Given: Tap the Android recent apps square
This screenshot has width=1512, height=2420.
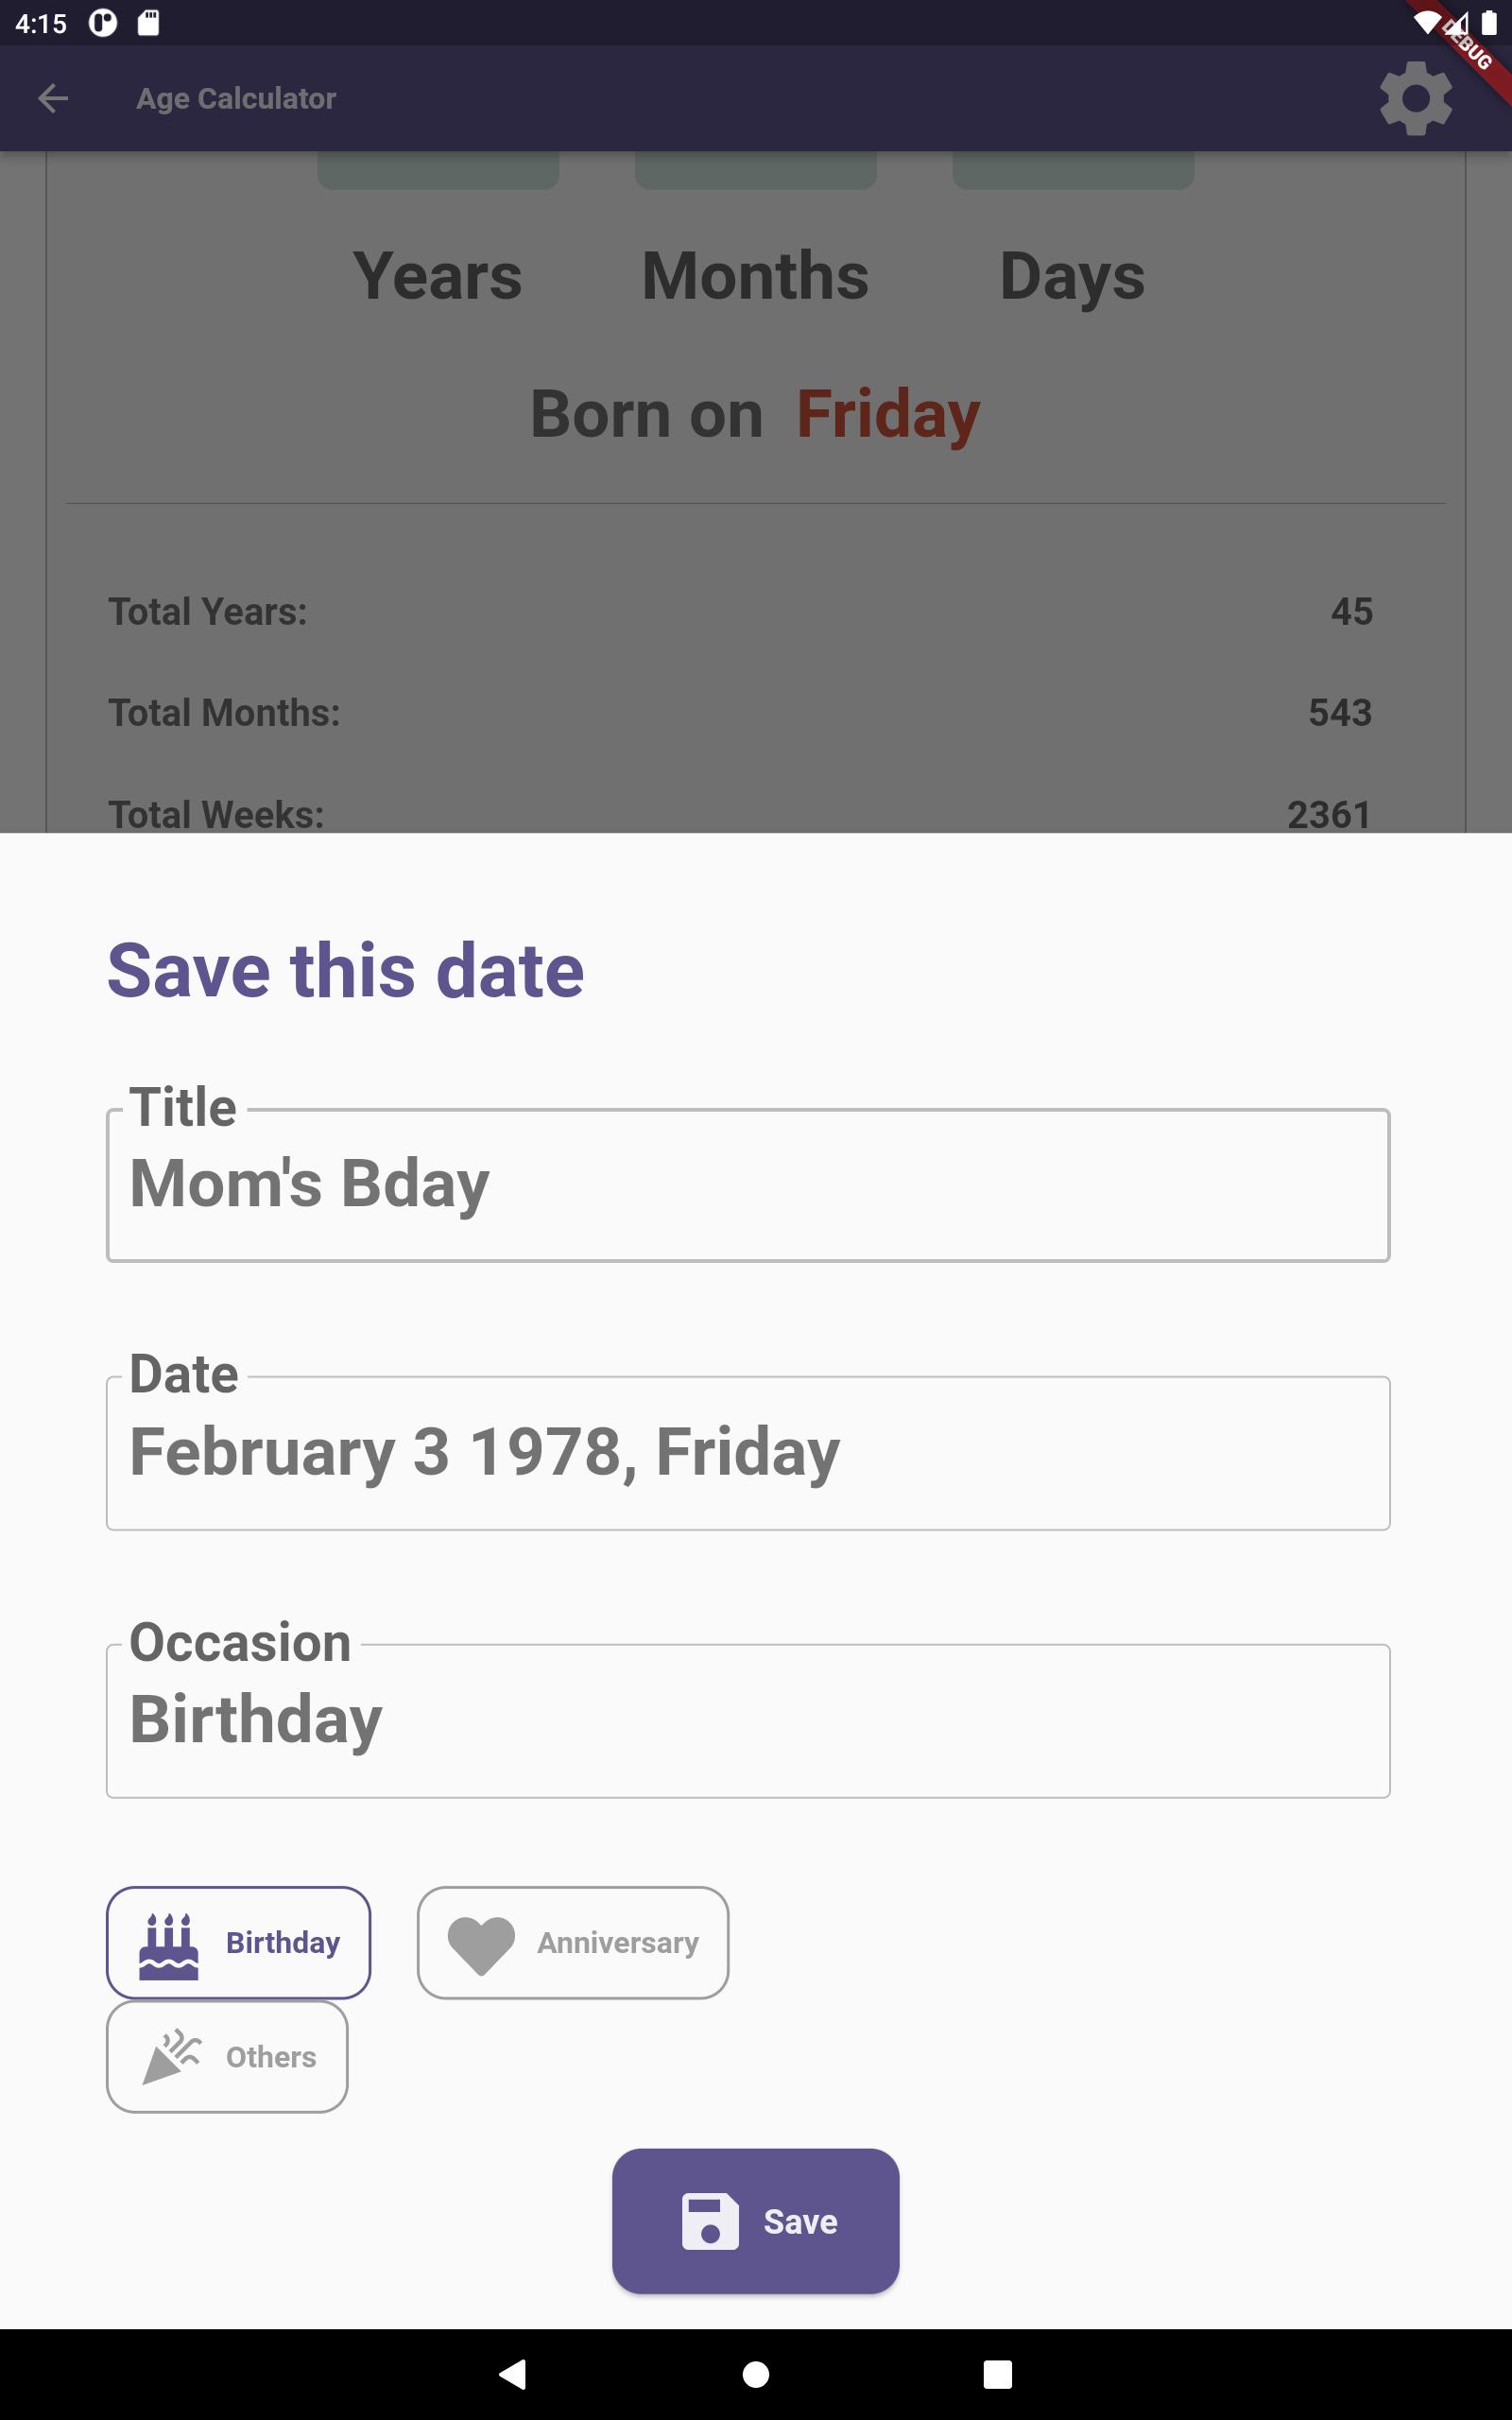Looking at the screenshot, I should 997,2374.
